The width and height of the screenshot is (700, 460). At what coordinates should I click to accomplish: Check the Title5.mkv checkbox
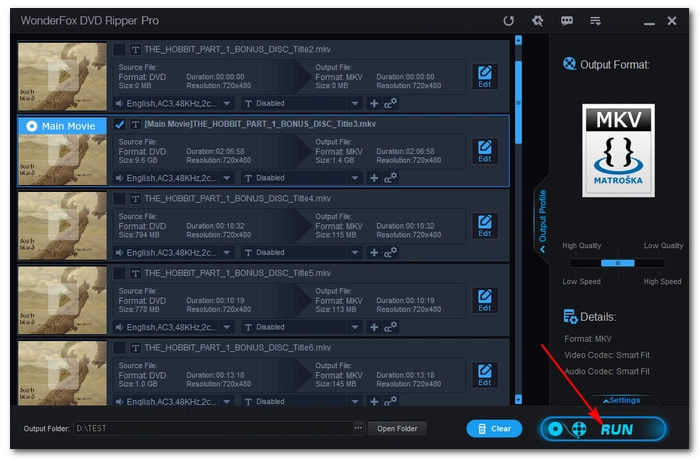click(119, 273)
